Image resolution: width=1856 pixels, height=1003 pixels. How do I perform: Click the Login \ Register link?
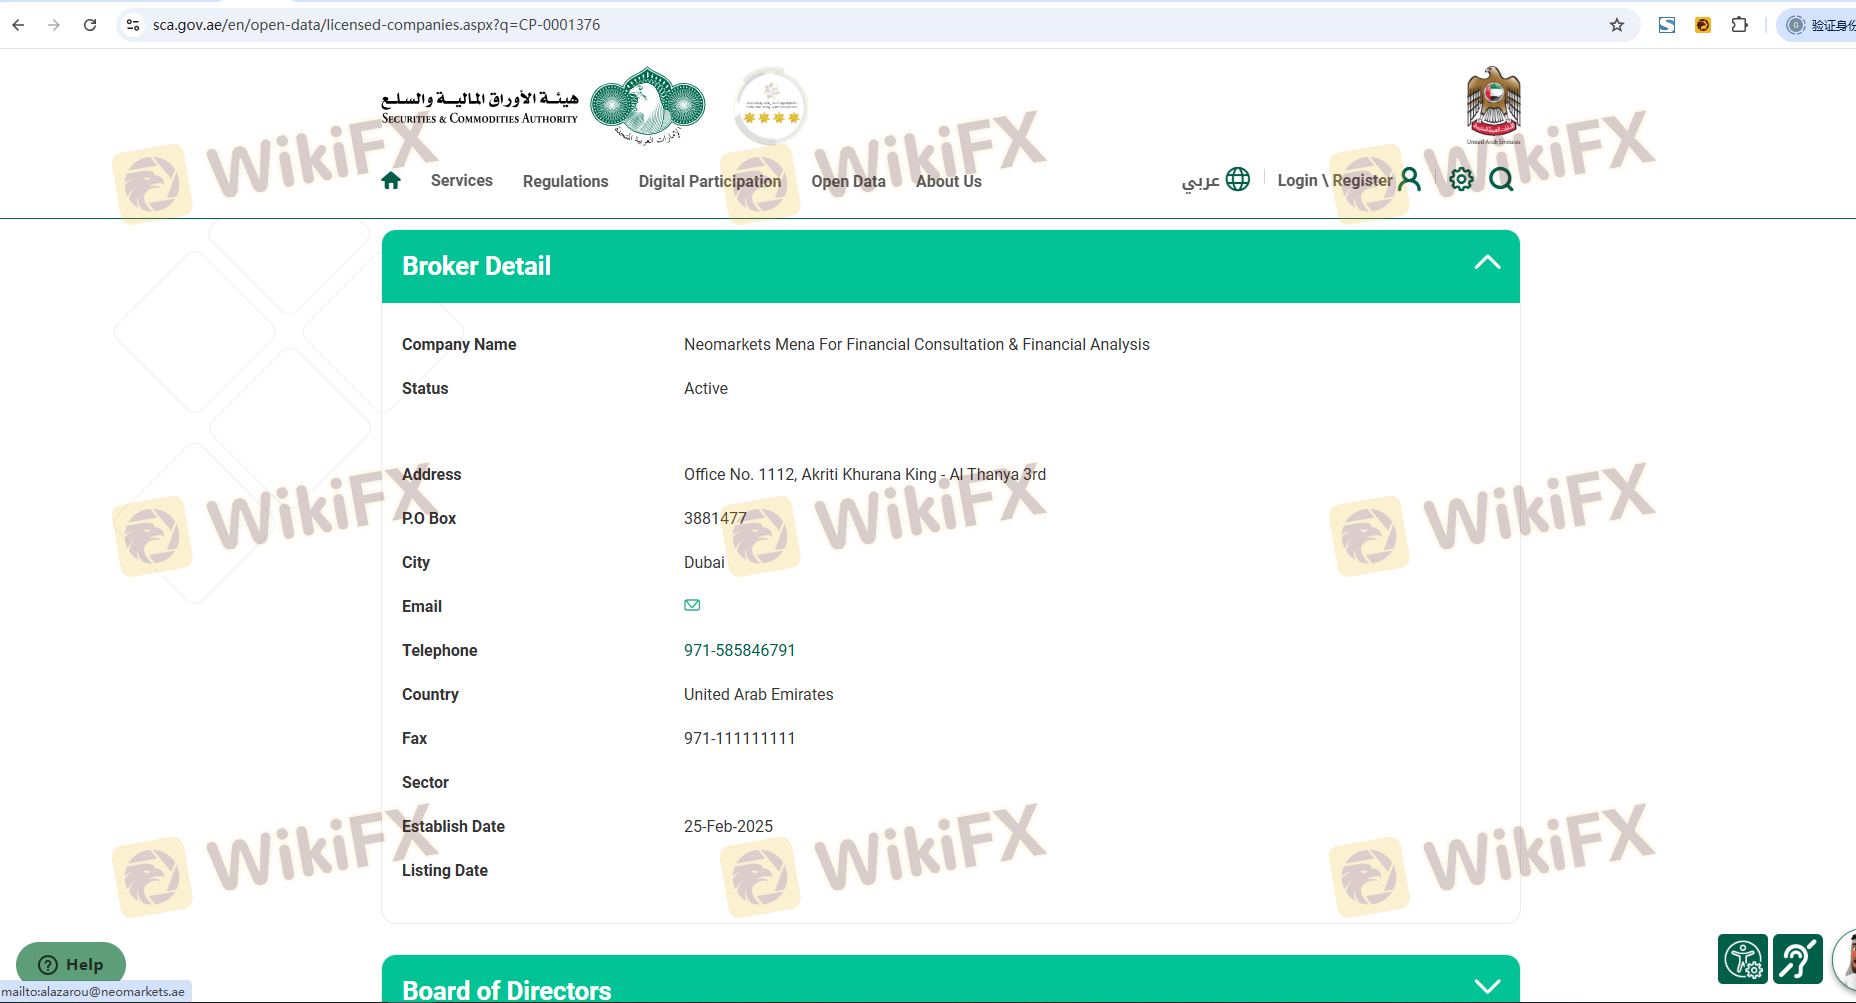(1334, 180)
